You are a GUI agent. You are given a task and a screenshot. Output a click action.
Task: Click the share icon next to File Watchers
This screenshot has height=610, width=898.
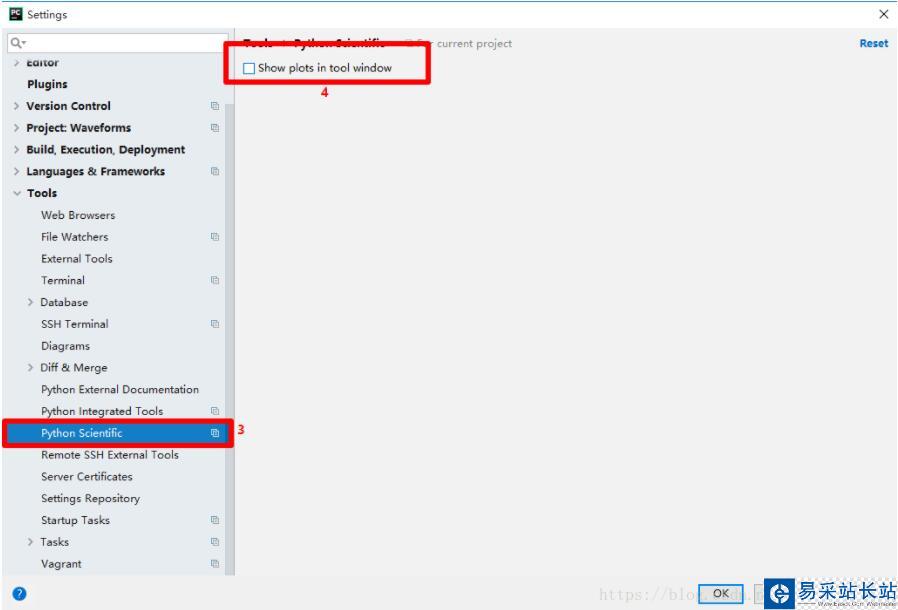point(215,237)
